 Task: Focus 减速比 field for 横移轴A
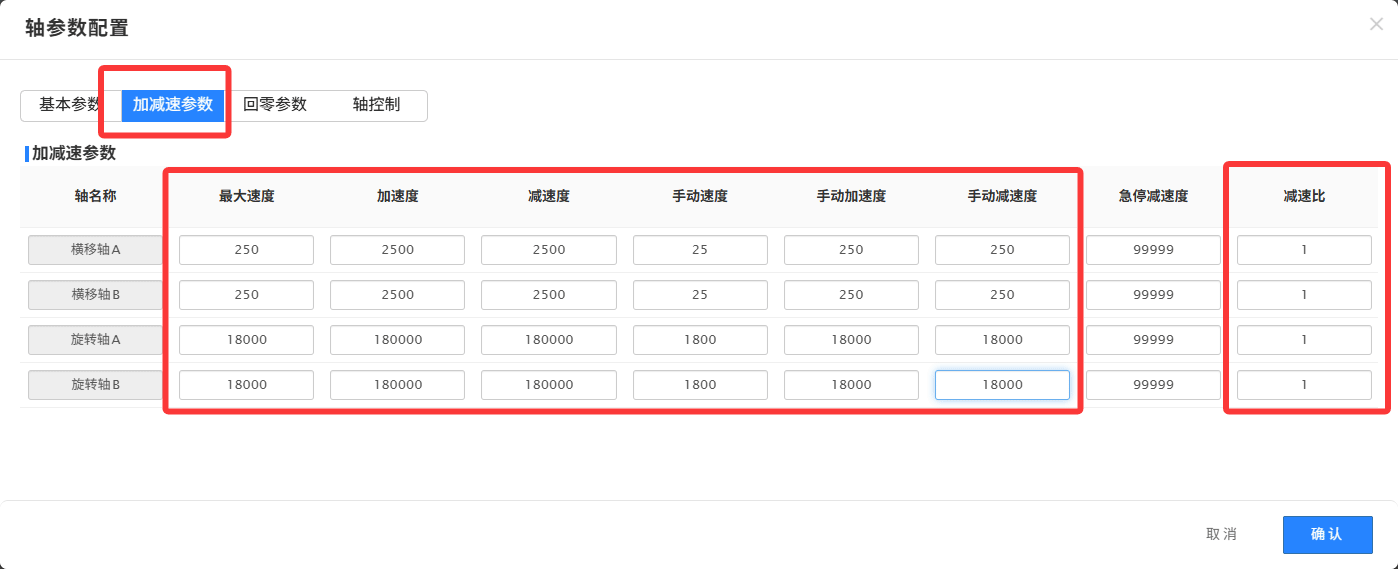[1304, 250]
